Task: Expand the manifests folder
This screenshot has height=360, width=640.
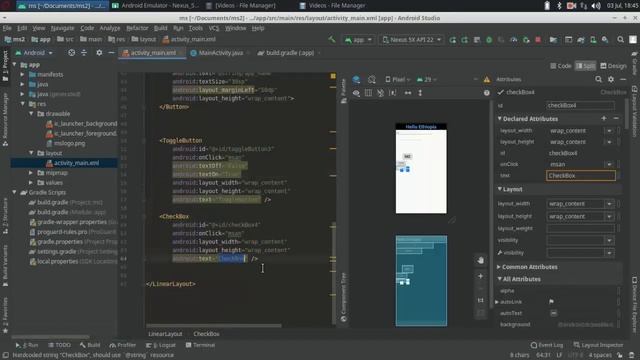Action: coord(22,75)
